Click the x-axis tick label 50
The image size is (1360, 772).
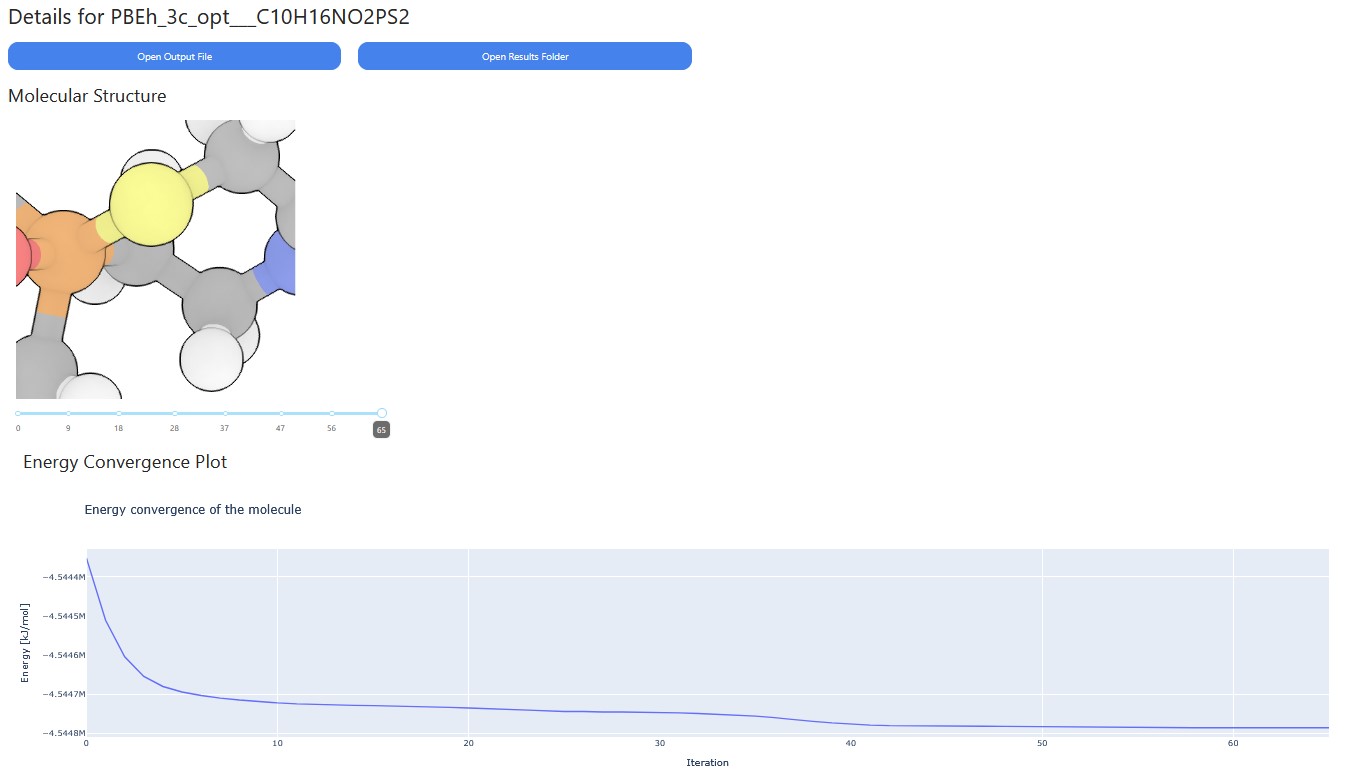1042,743
